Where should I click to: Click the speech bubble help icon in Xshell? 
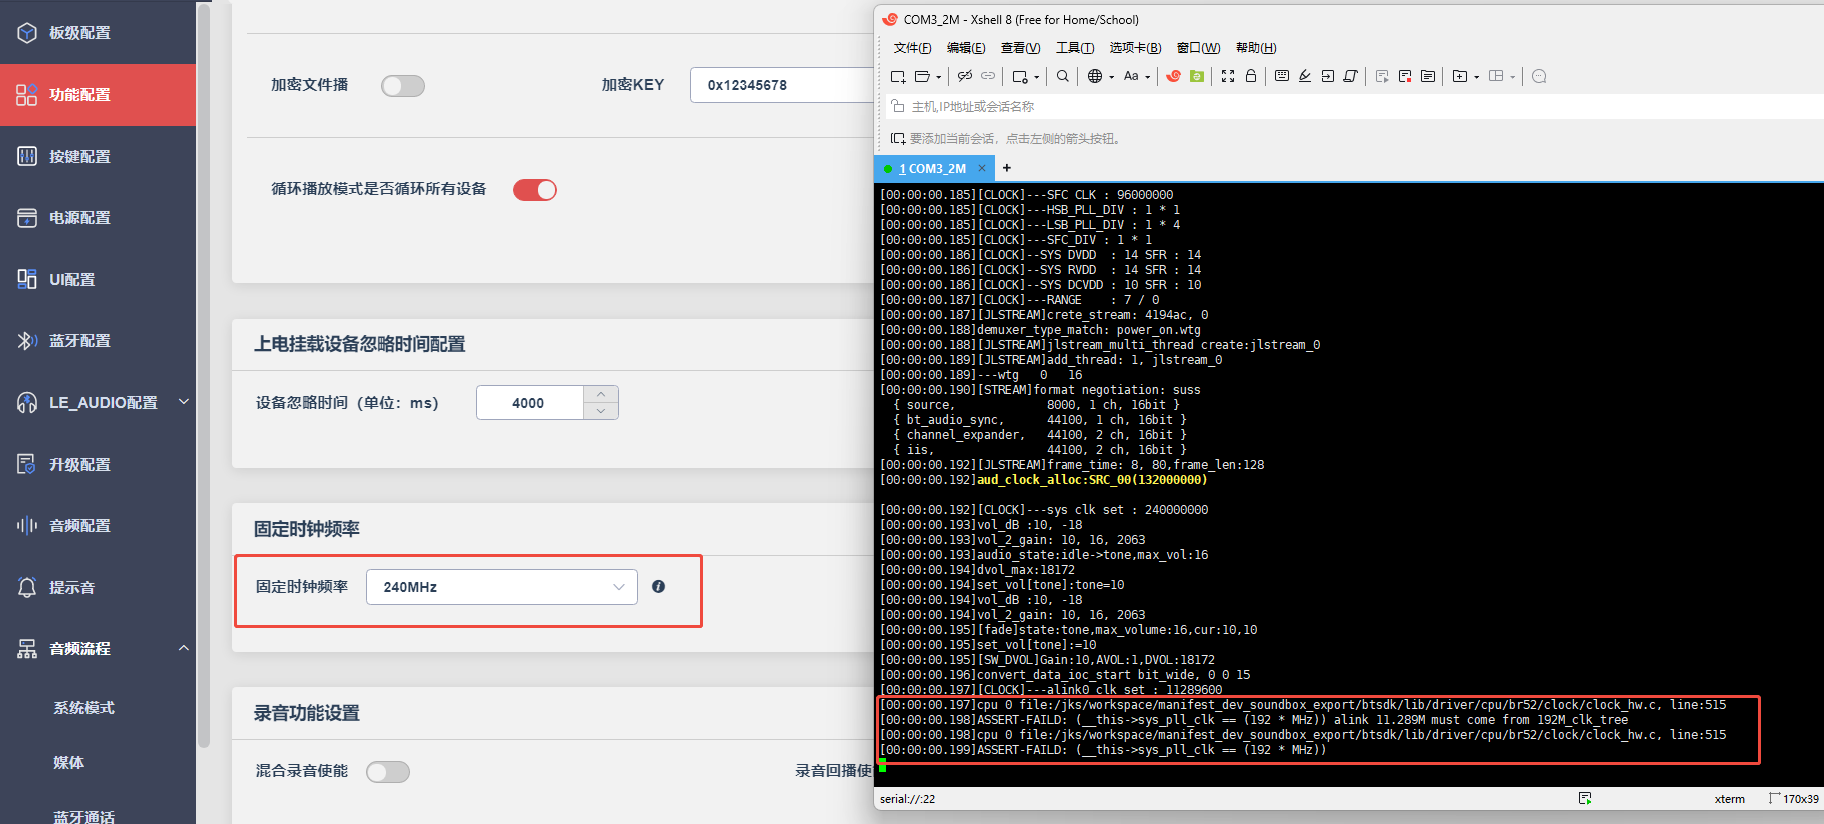click(1539, 76)
